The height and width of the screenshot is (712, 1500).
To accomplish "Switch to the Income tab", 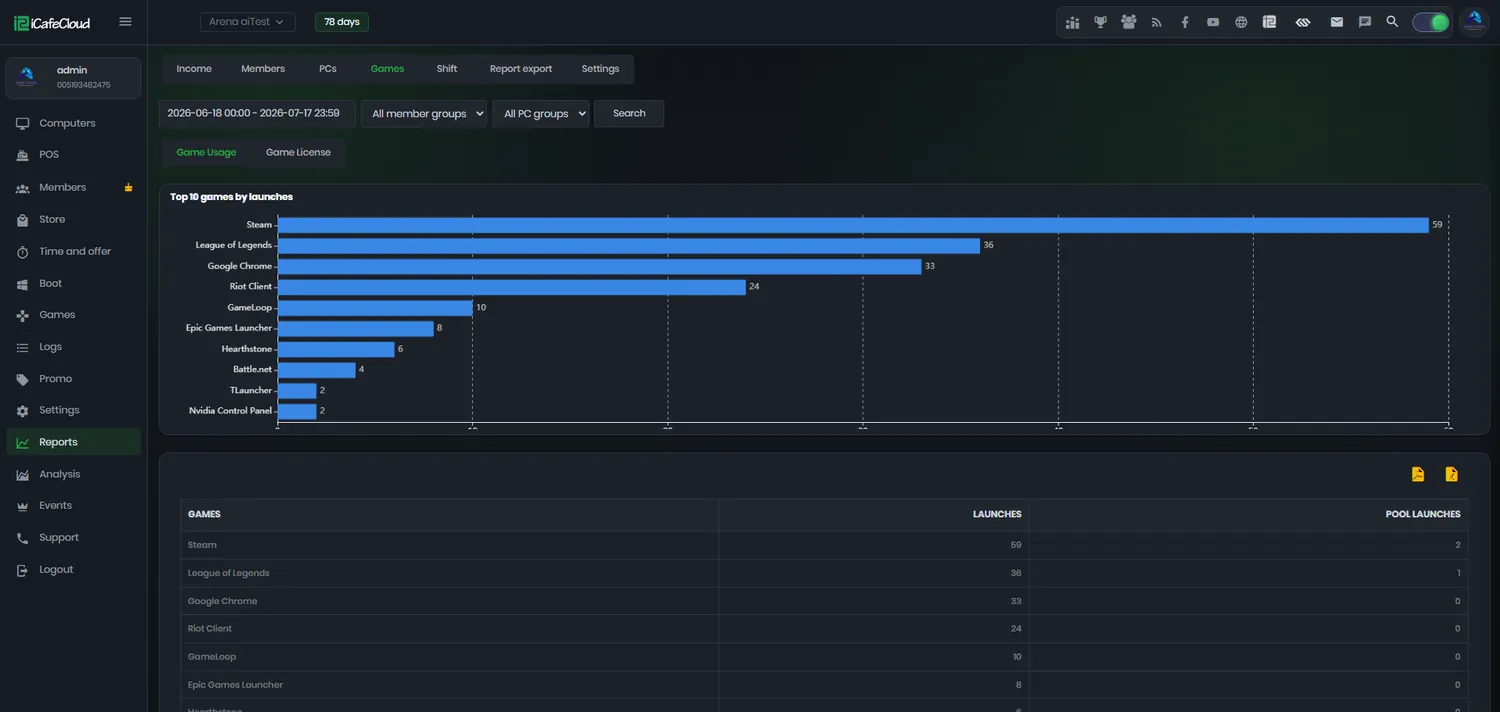I will [194, 69].
